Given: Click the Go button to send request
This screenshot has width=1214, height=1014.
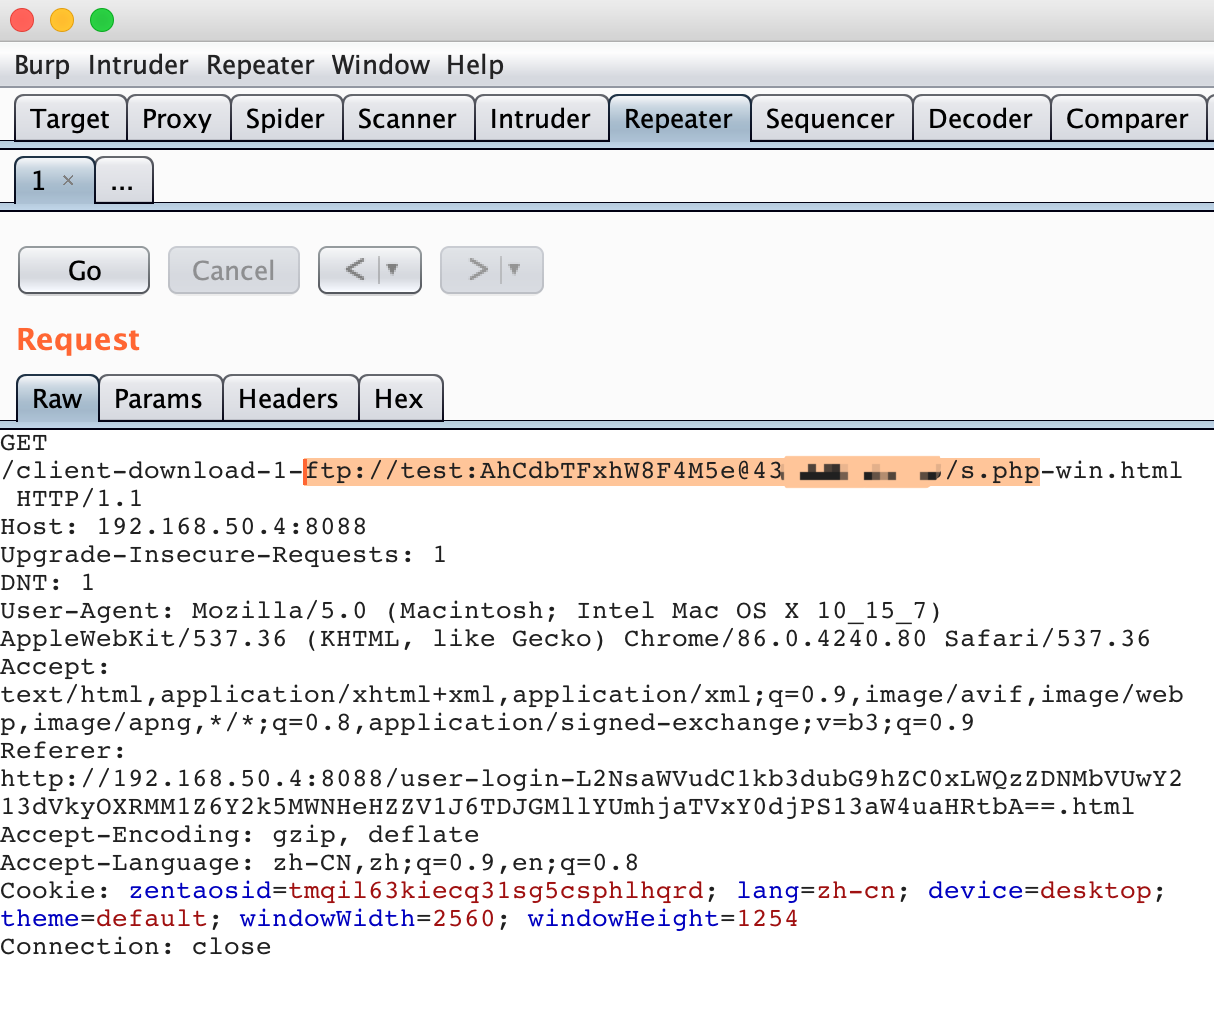Looking at the screenshot, I should coord(84,270).
